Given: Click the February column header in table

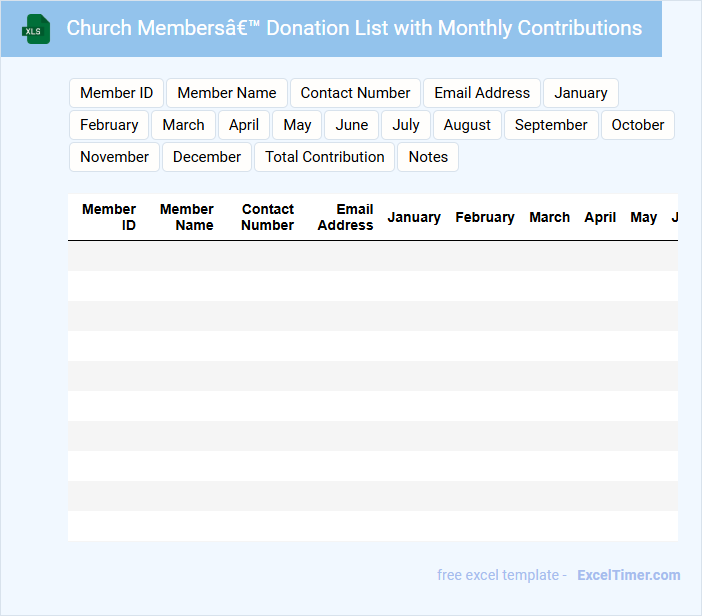Looking at the screenshot, I should pos(485,217).
